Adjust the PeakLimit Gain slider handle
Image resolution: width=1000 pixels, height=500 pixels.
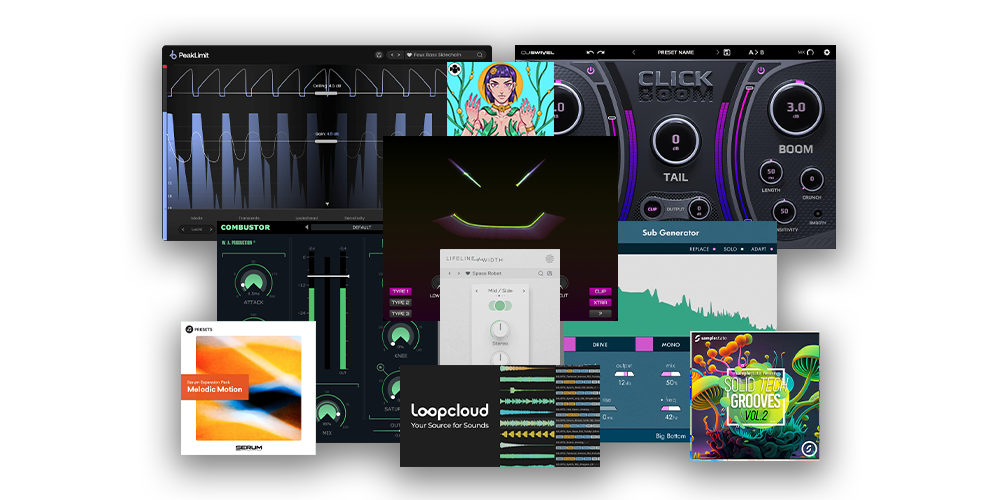click(326, 141)
